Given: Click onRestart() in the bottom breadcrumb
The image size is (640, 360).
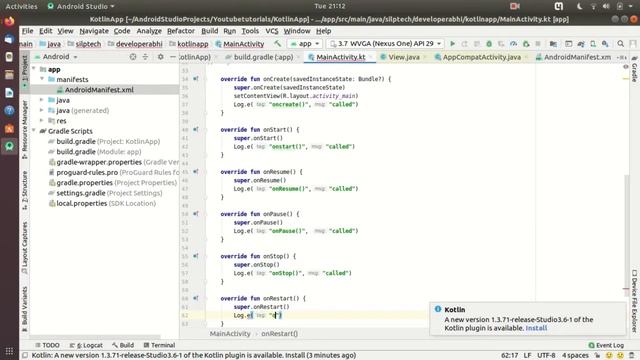Looking at the screenshot, I should click(x=280, y=334).
